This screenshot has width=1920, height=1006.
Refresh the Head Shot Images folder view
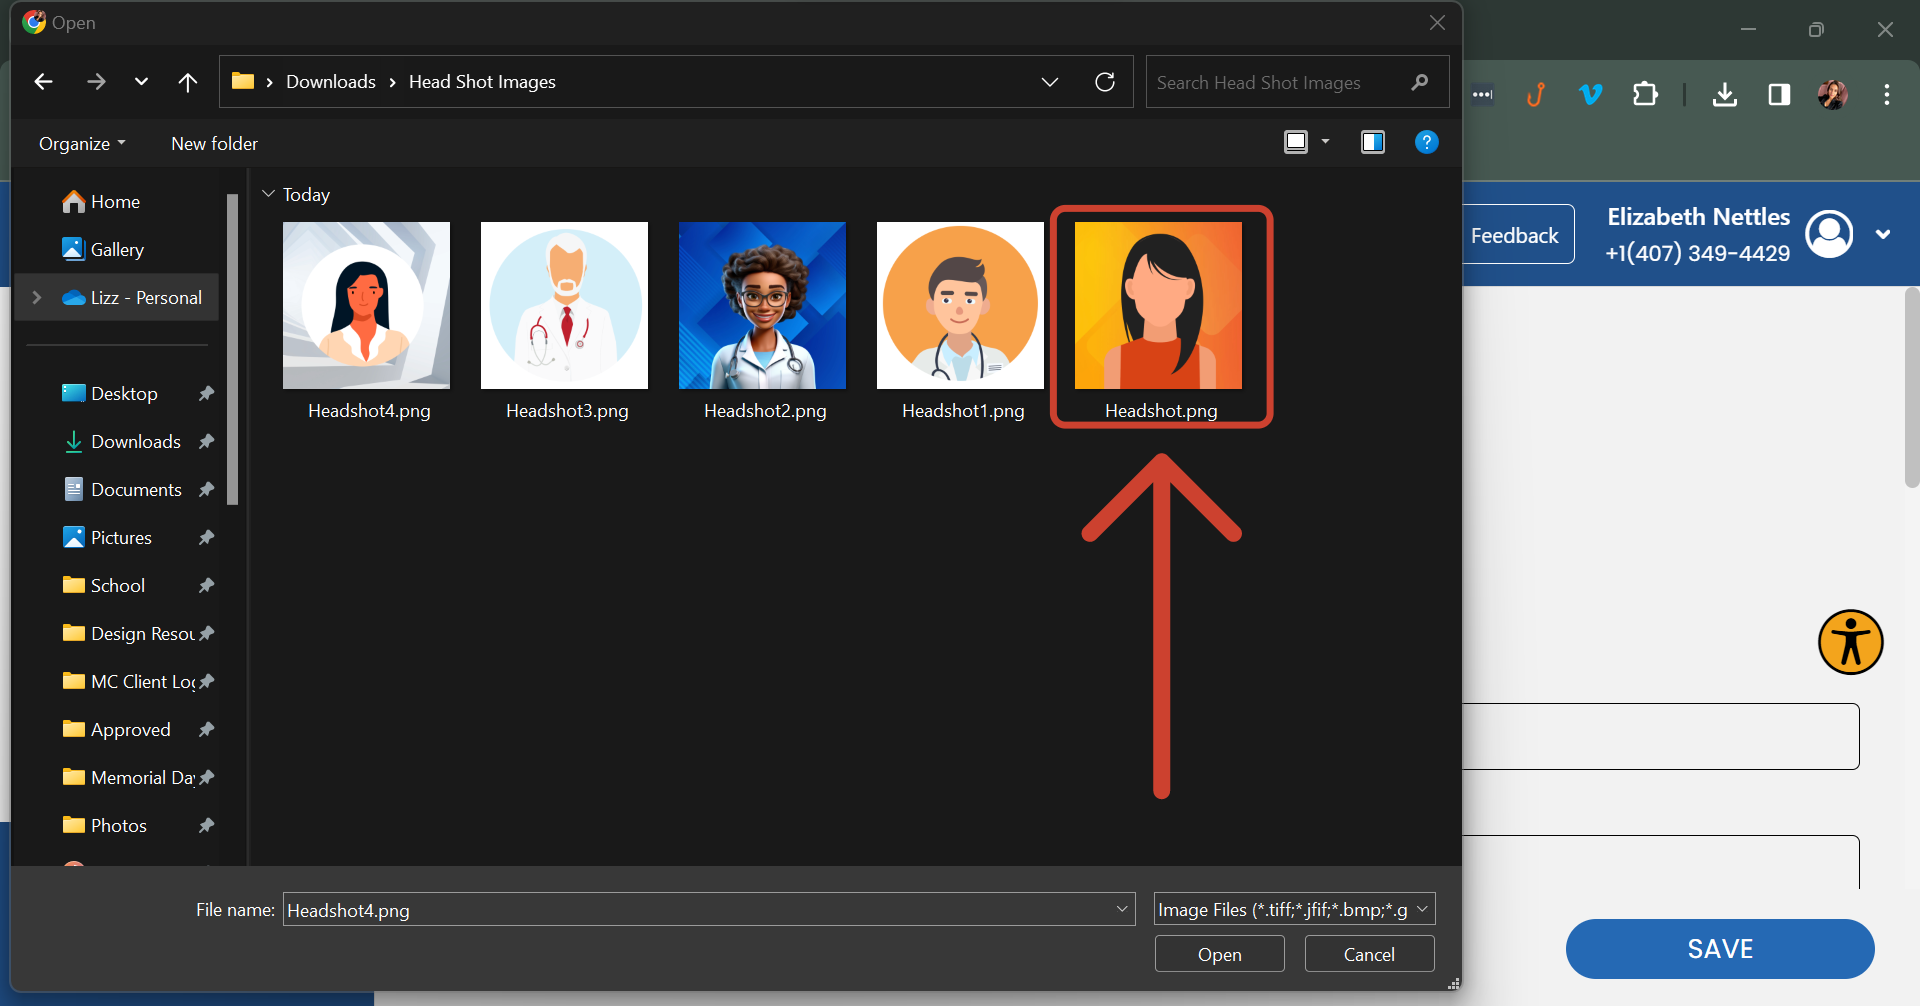click(1105, 81)
